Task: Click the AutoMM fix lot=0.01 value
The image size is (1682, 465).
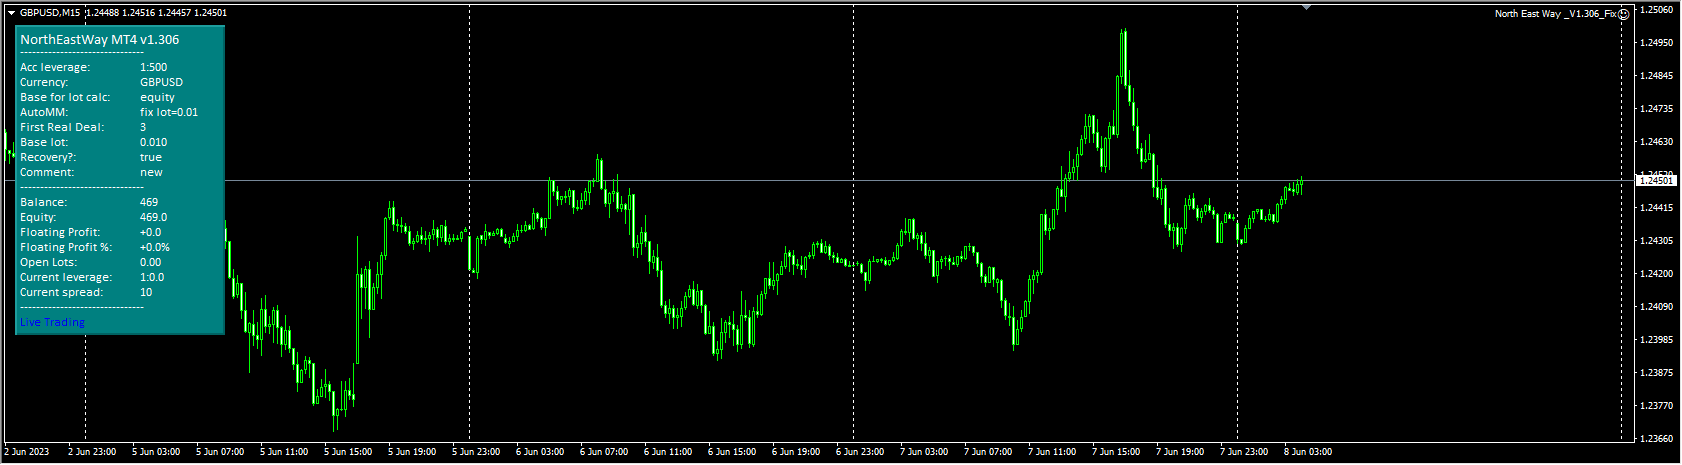Action: (169, 112)
